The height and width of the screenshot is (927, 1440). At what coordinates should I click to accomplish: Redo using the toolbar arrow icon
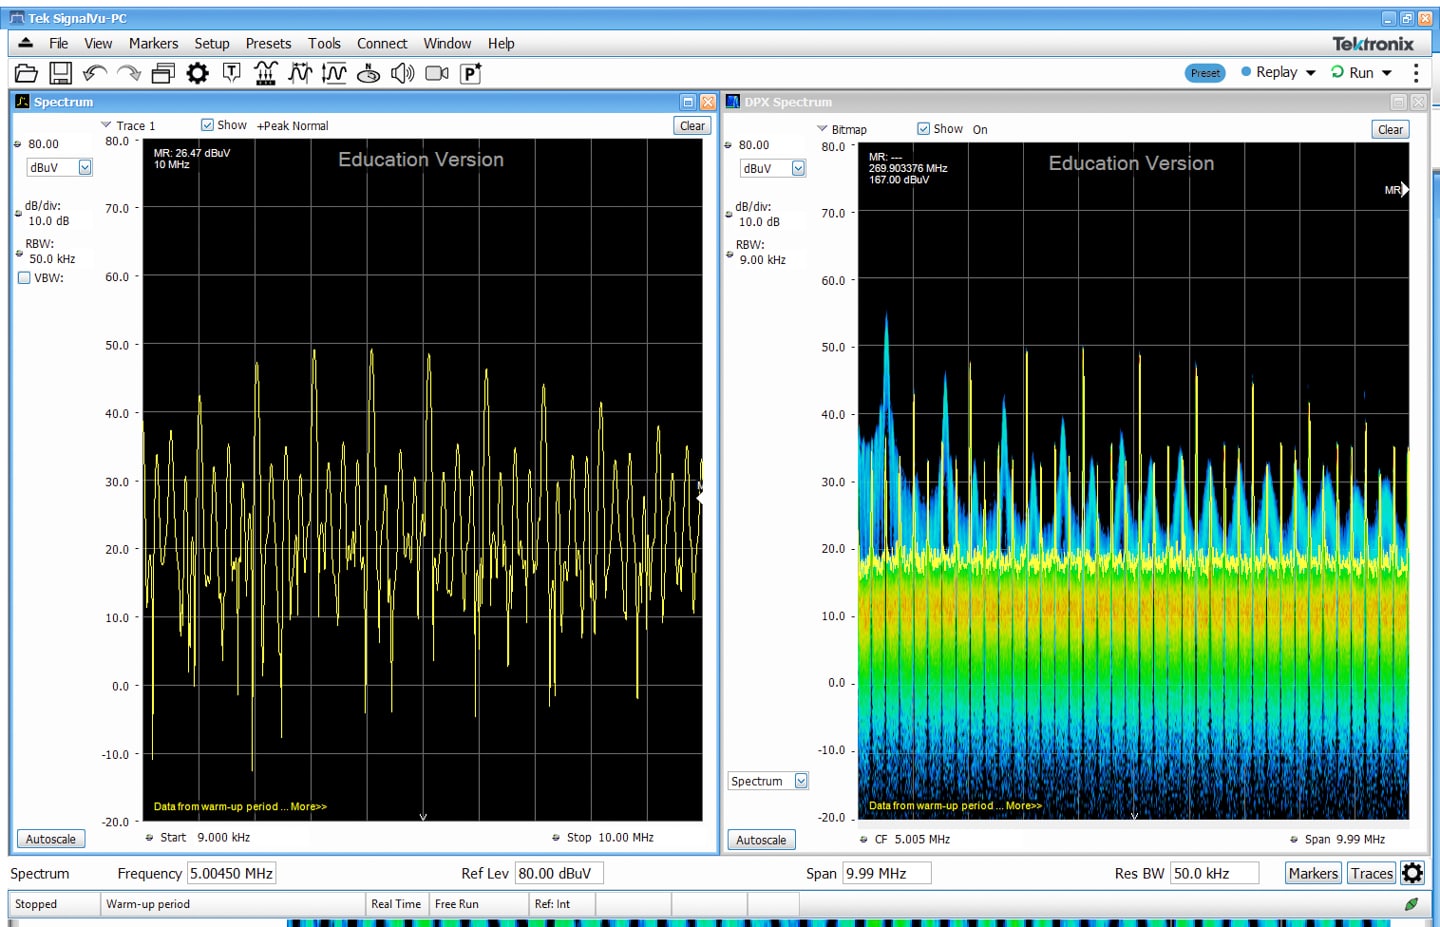(x=129, y=73)
